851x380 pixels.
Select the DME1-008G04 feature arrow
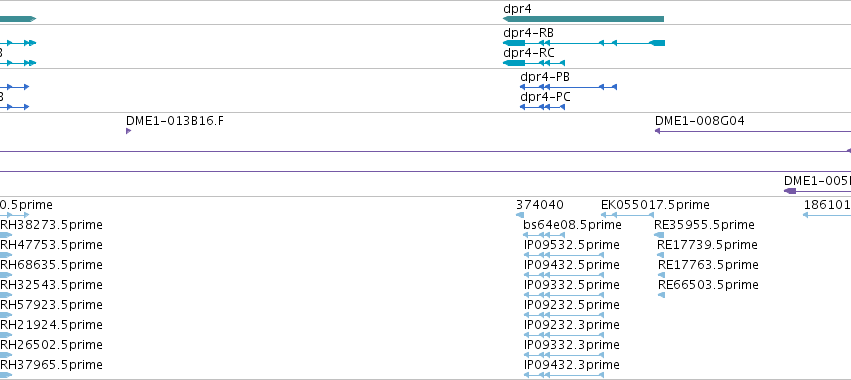(x=753, y=131)
